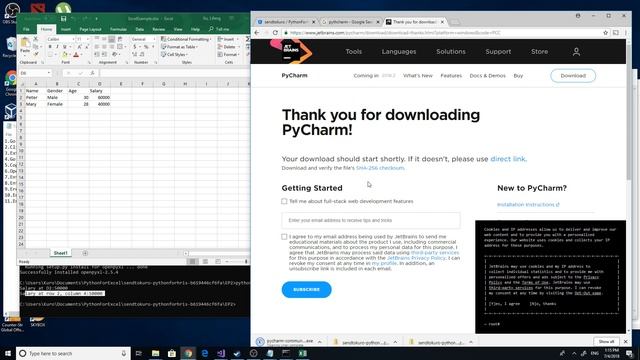
Task: Click the percent style icon in Excel
Action: 146,47
